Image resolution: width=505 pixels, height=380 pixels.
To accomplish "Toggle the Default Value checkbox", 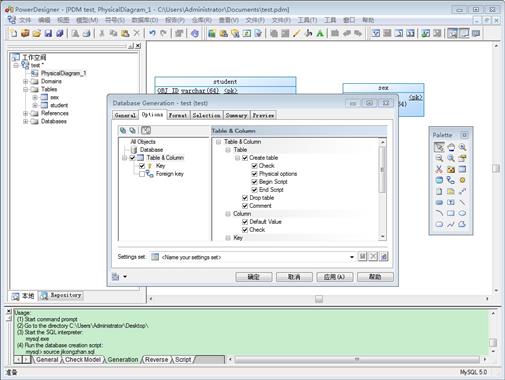I will tap(245, 222).
